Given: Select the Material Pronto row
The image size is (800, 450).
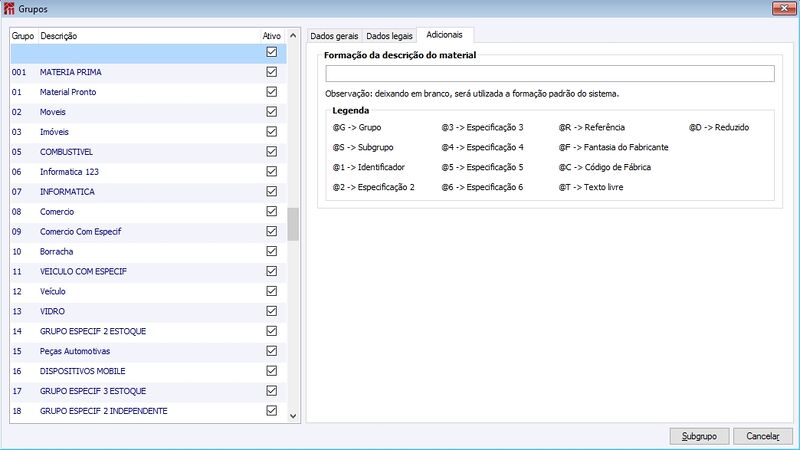Looking at the screenshot, I should coord(148,92).
